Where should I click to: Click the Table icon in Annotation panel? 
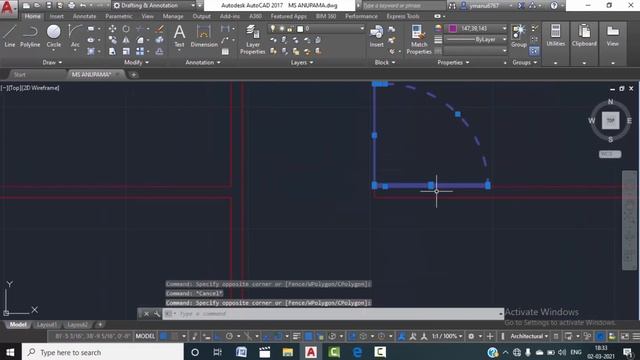225,52
